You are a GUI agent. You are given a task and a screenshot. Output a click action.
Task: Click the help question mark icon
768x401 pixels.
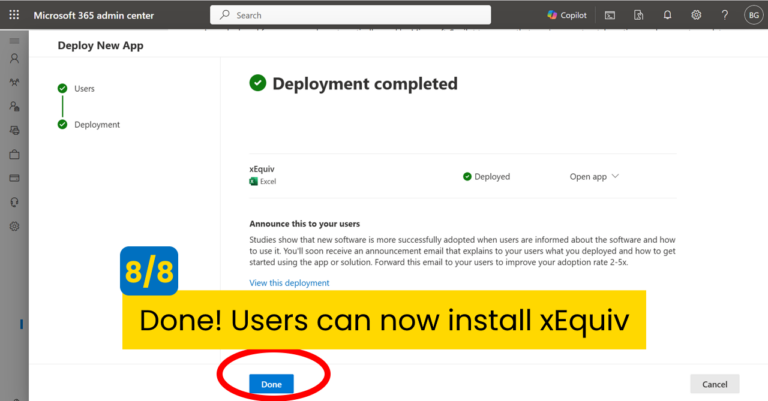[x=723, y=15]
